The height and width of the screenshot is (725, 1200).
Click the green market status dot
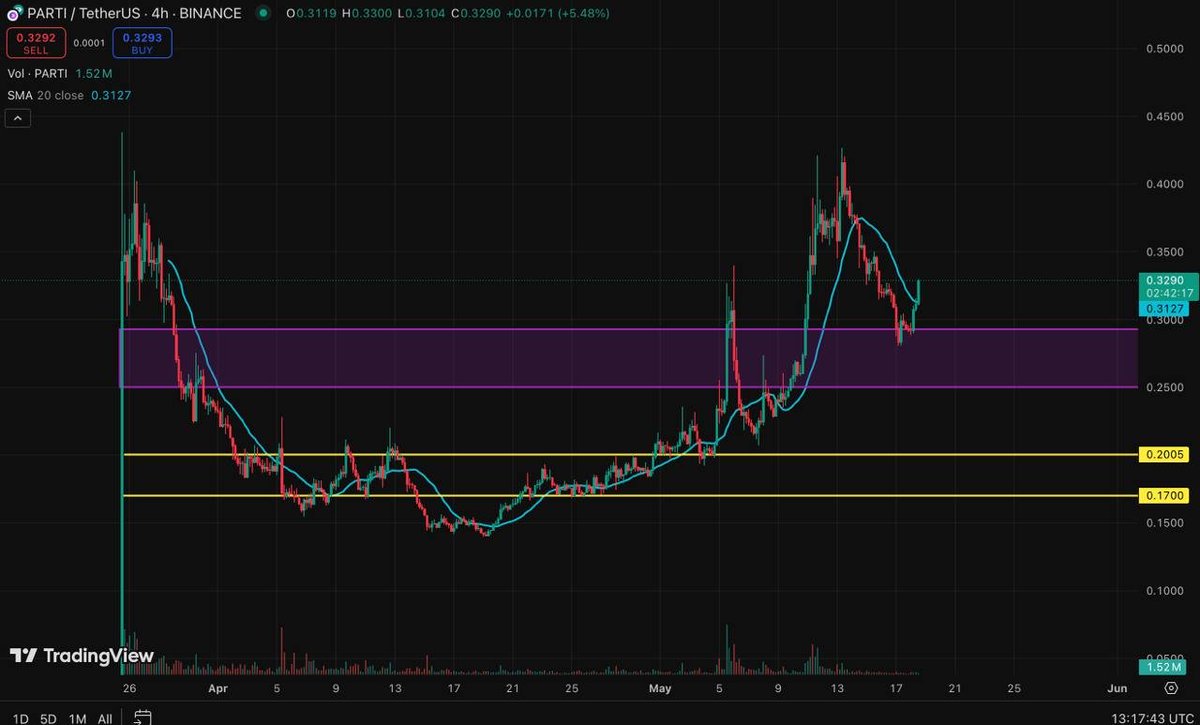[263, 14]
